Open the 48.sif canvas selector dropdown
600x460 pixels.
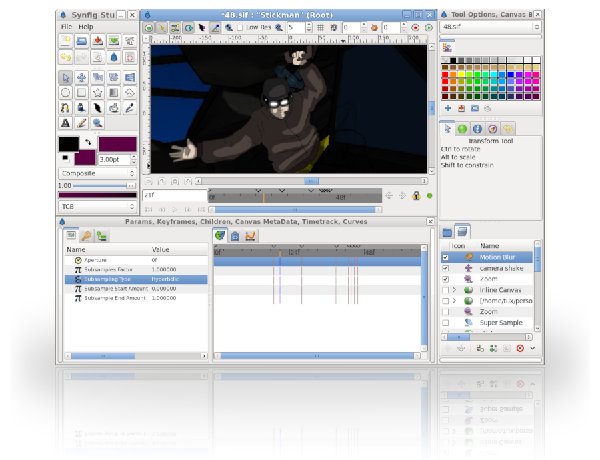(x=491, y=27)
